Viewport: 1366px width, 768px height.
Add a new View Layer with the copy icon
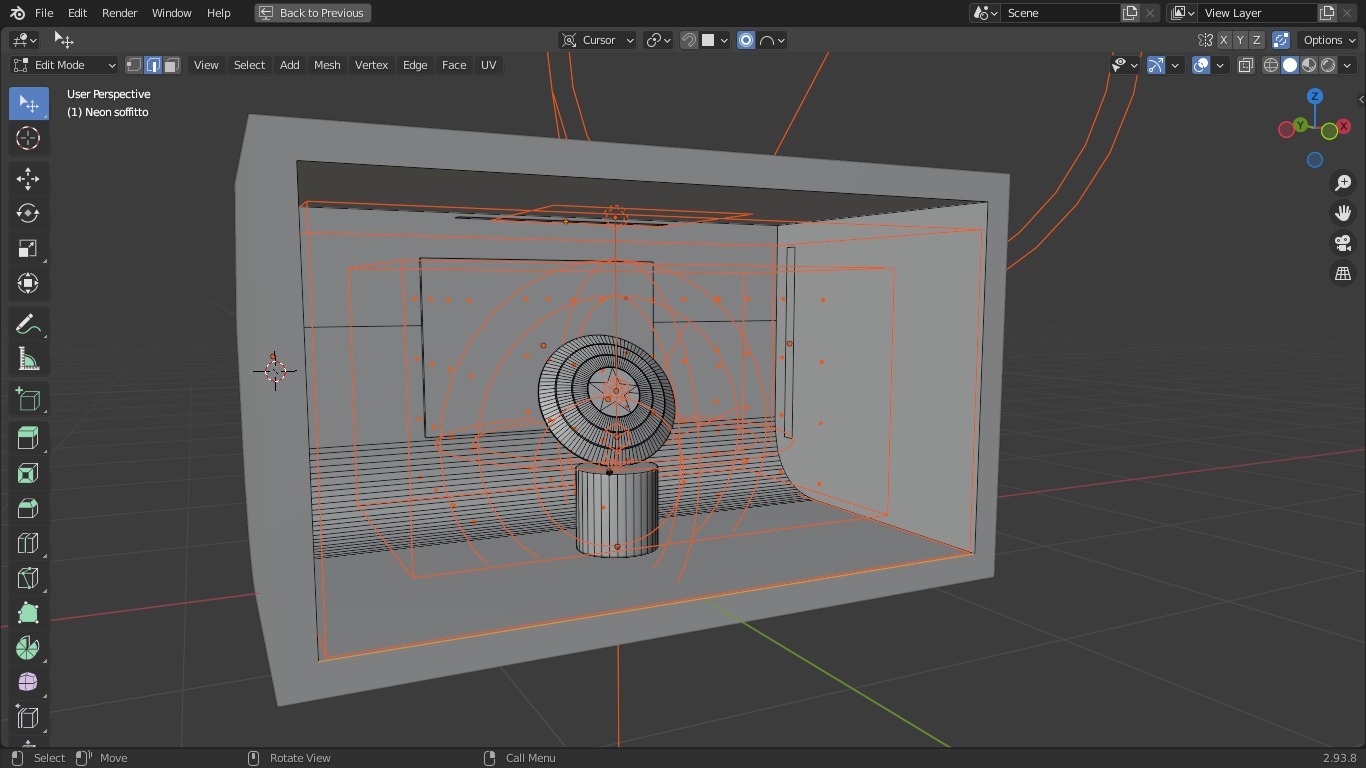point(1327,13)
